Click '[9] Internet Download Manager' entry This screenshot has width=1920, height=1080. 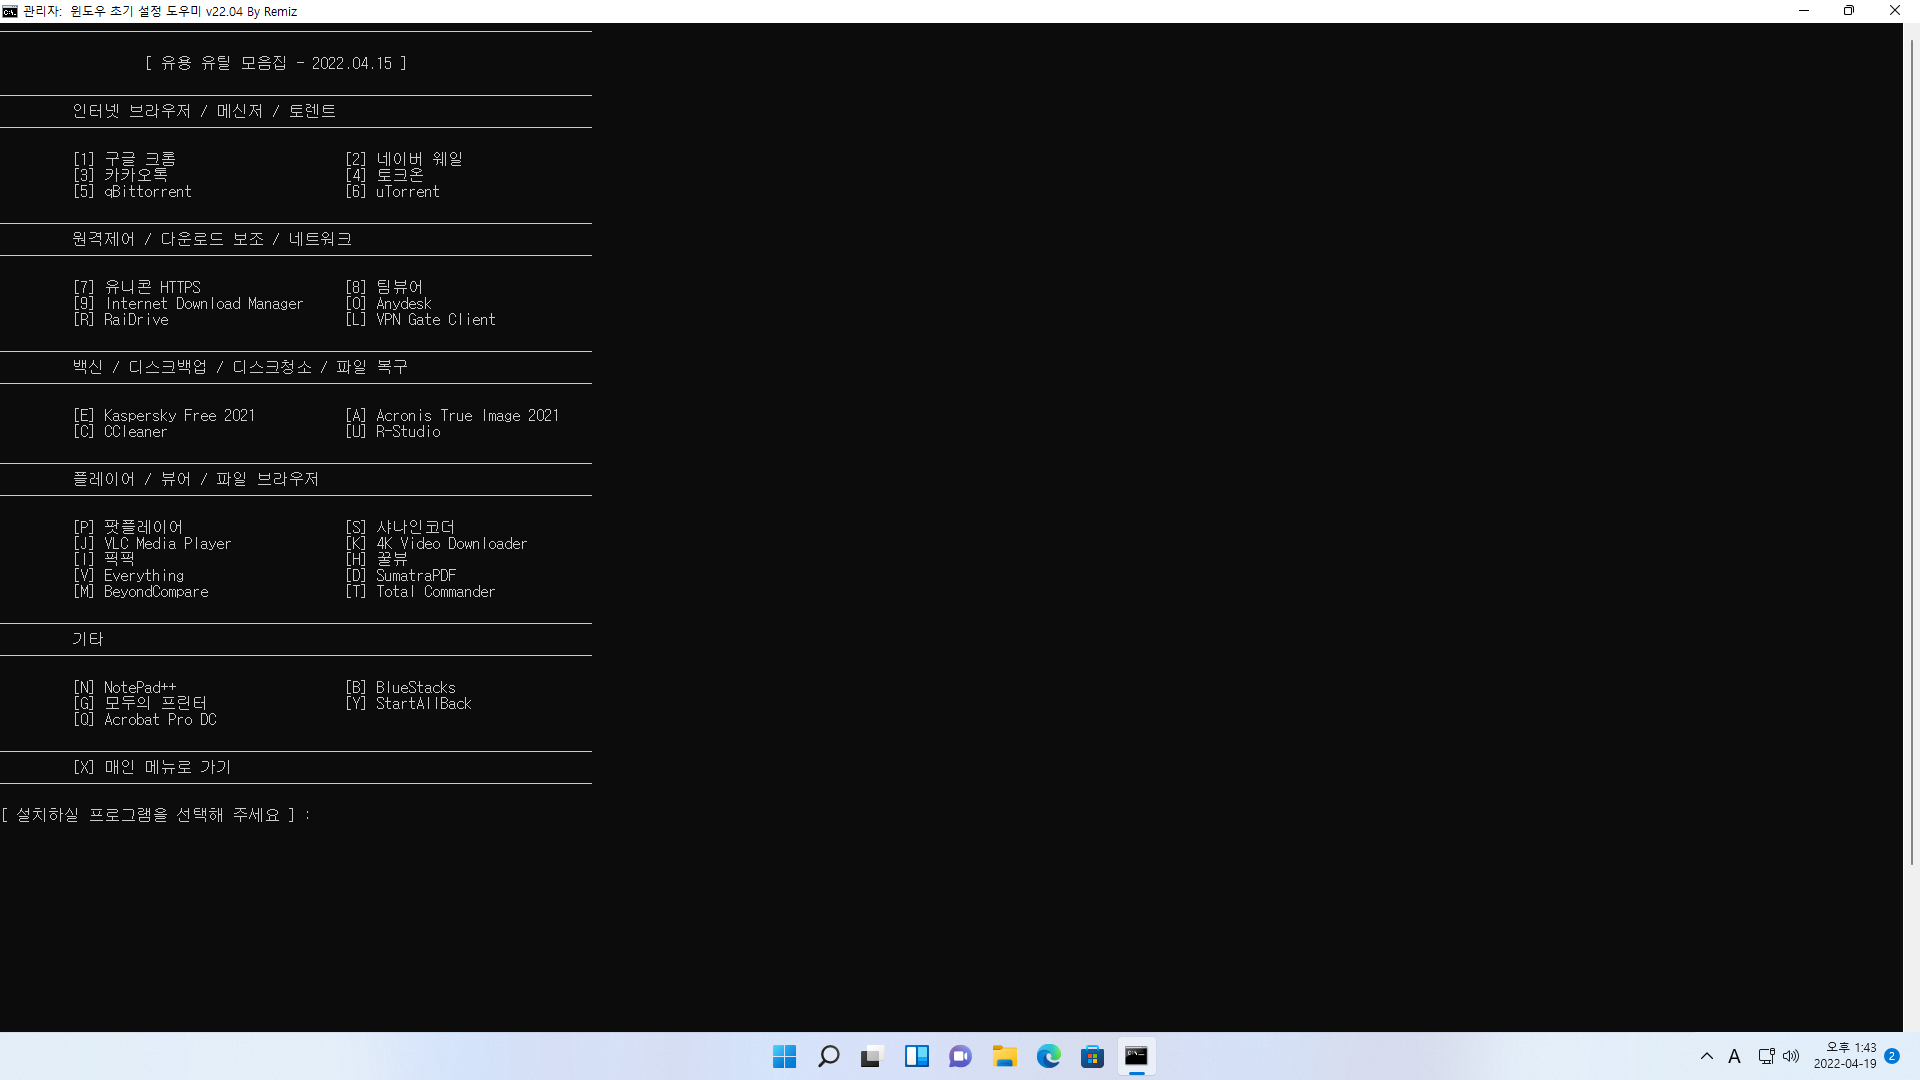pos(188,304)
